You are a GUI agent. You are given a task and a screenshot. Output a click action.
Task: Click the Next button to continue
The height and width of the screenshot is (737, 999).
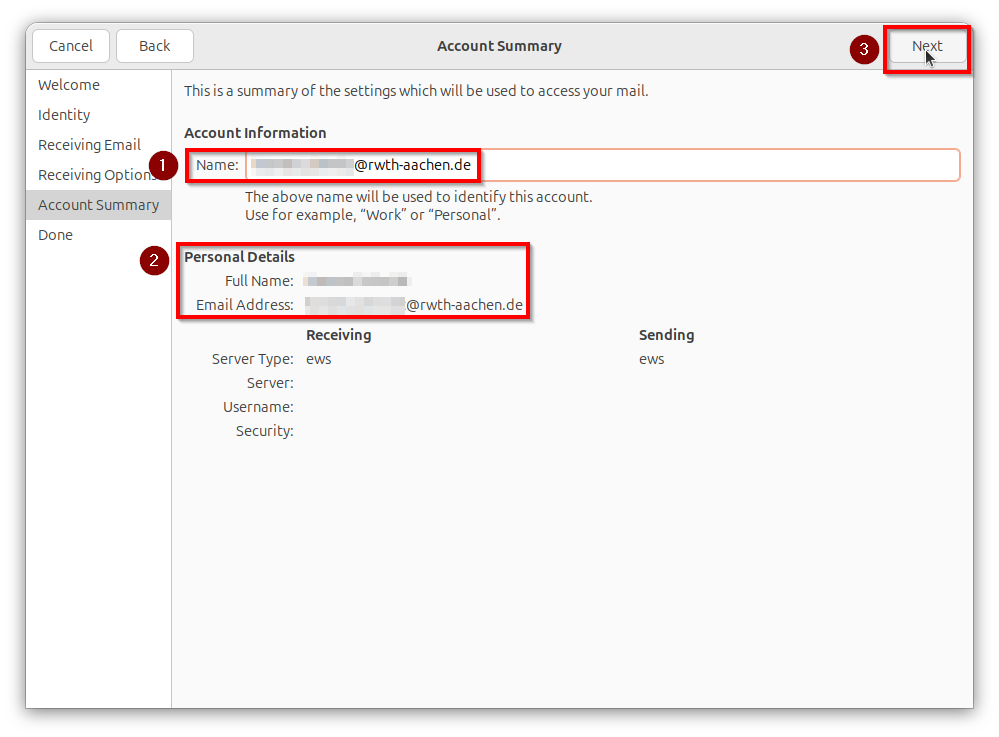[x=926, y=46]
